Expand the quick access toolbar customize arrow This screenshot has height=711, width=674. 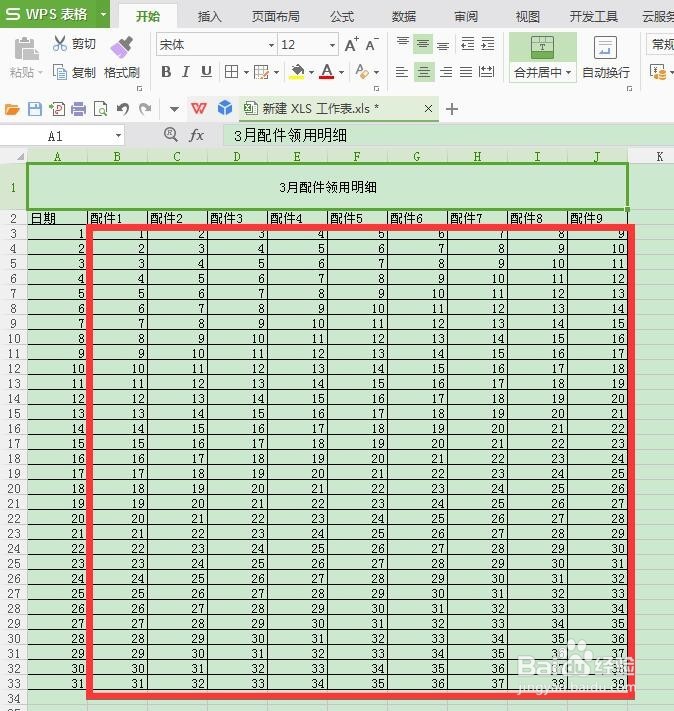[174, 109]
